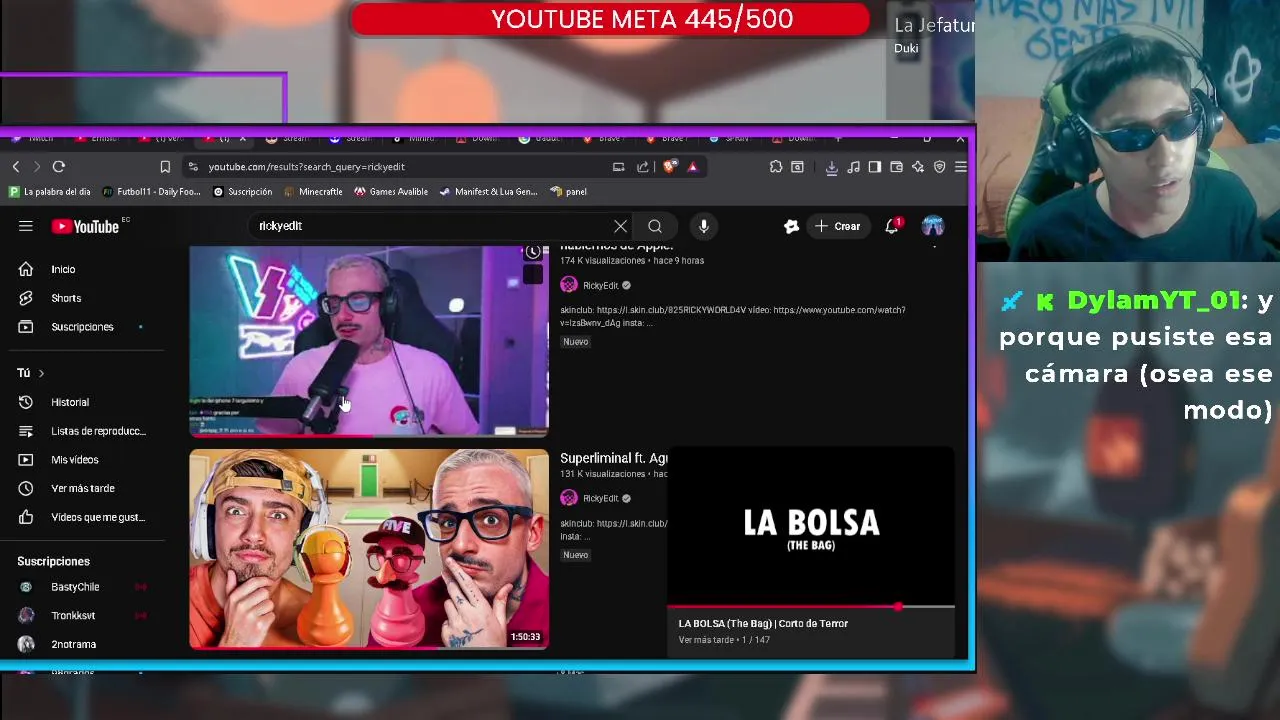
Task: Add first video to queue icon
Action: pos(533,275)
